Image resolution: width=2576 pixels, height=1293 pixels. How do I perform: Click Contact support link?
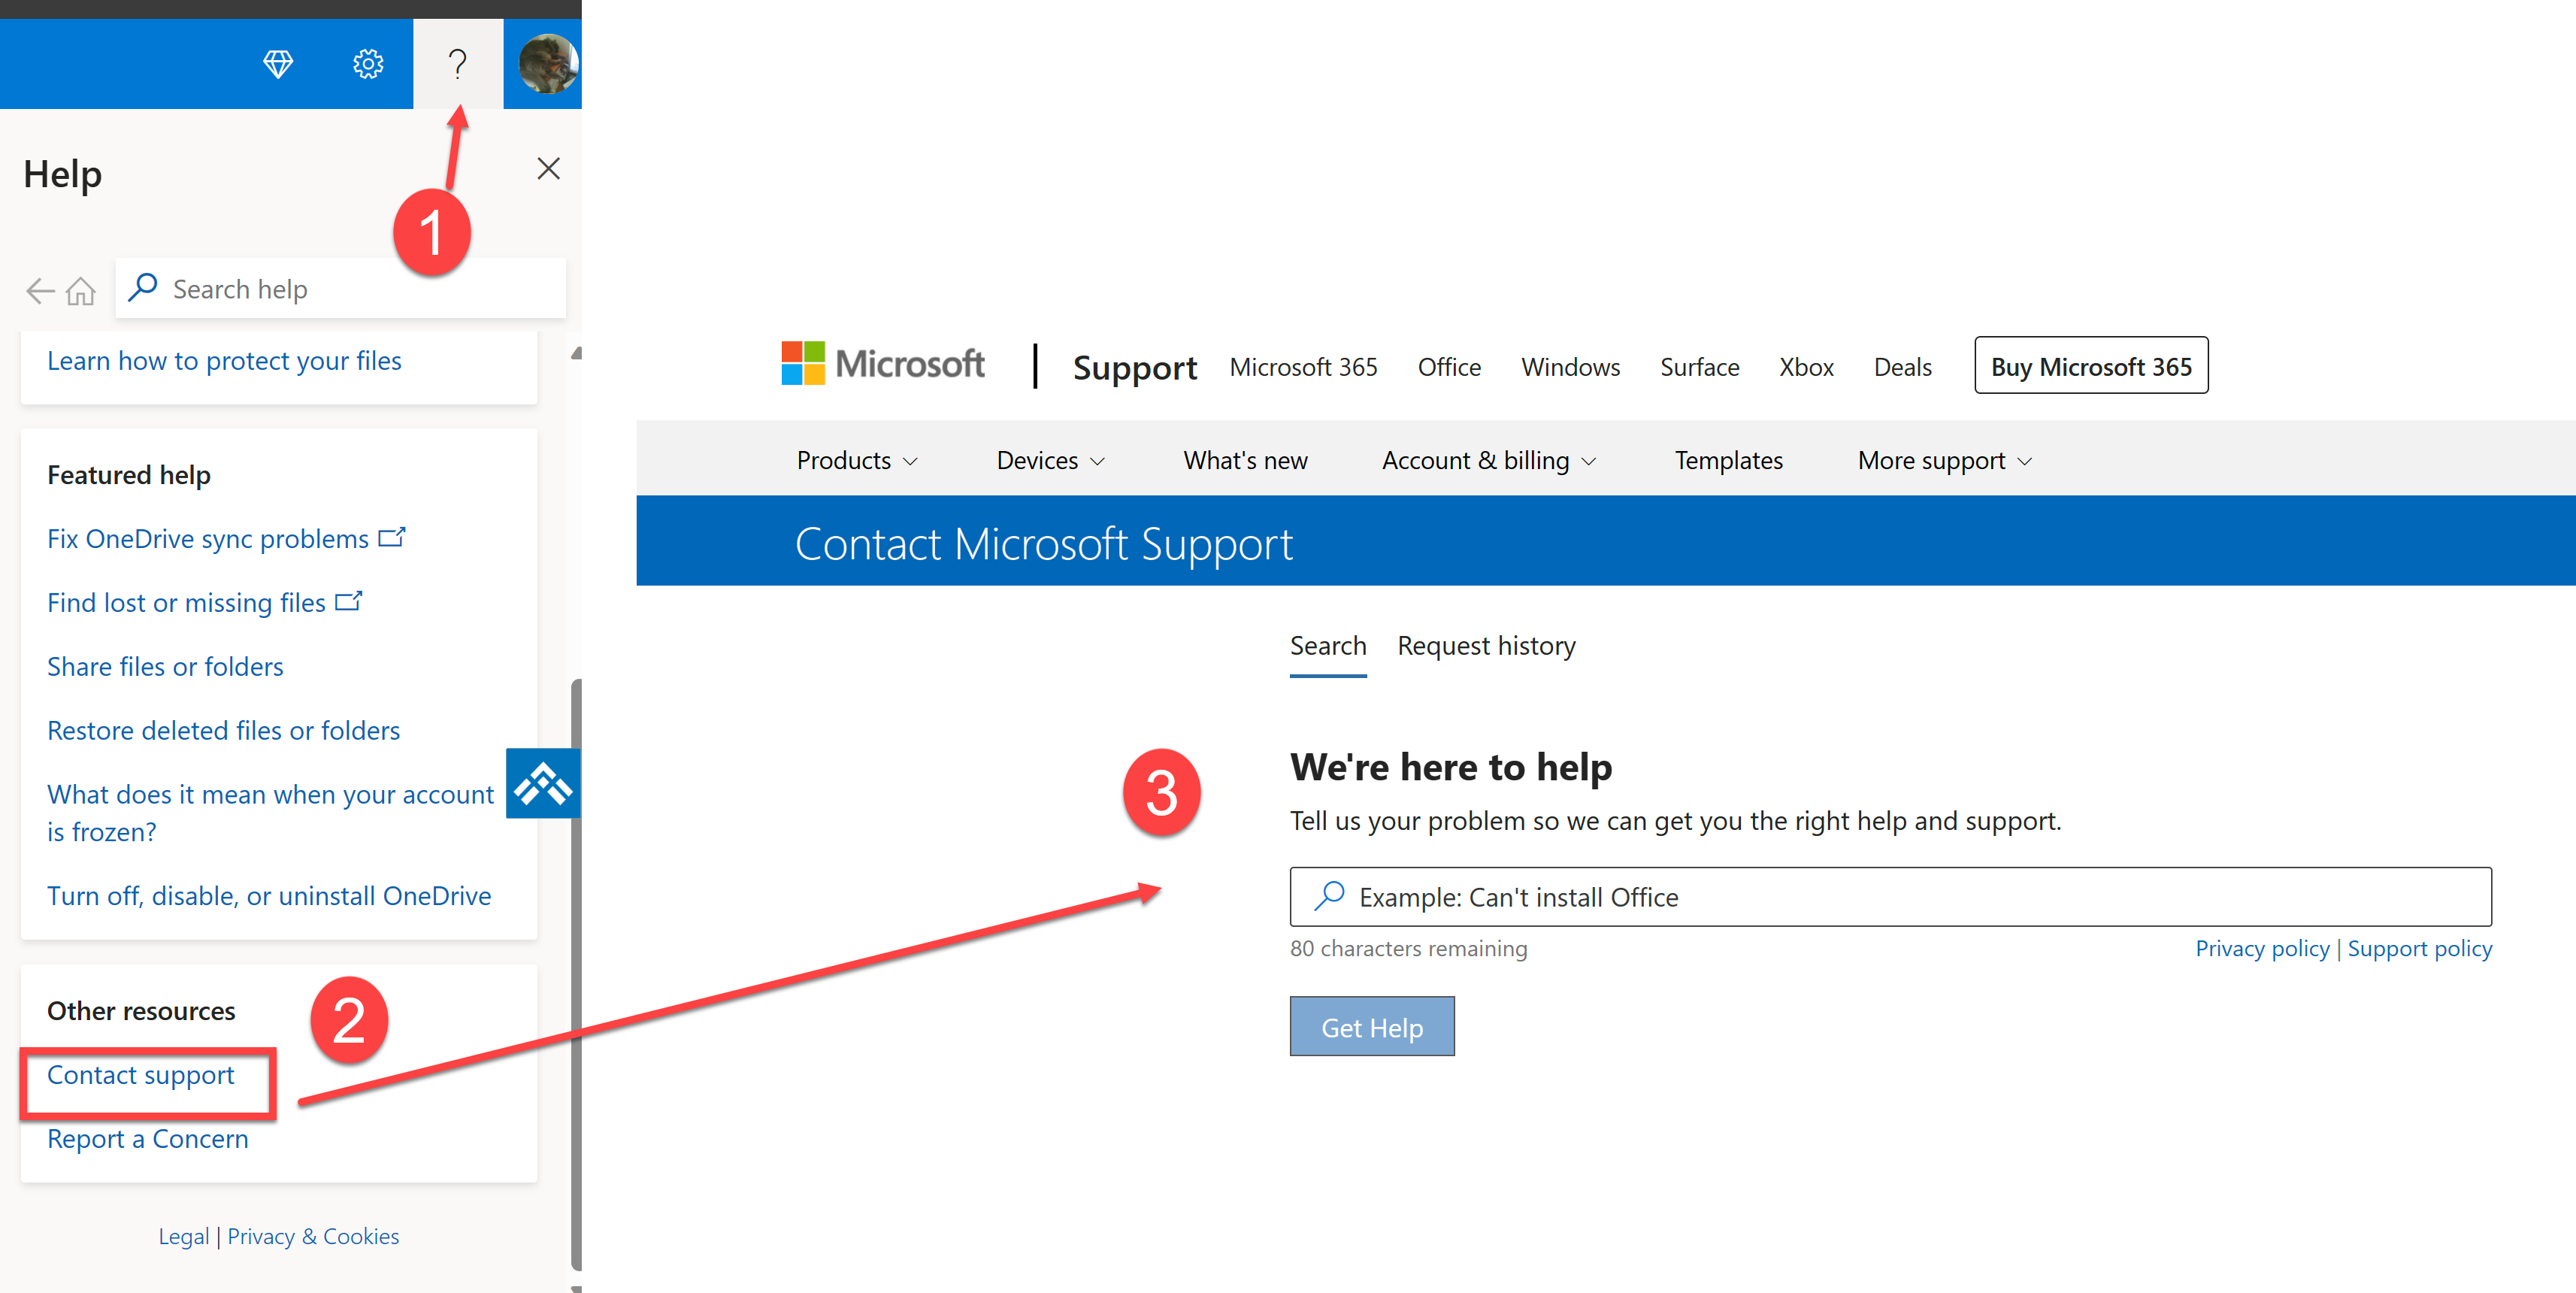140,1075
